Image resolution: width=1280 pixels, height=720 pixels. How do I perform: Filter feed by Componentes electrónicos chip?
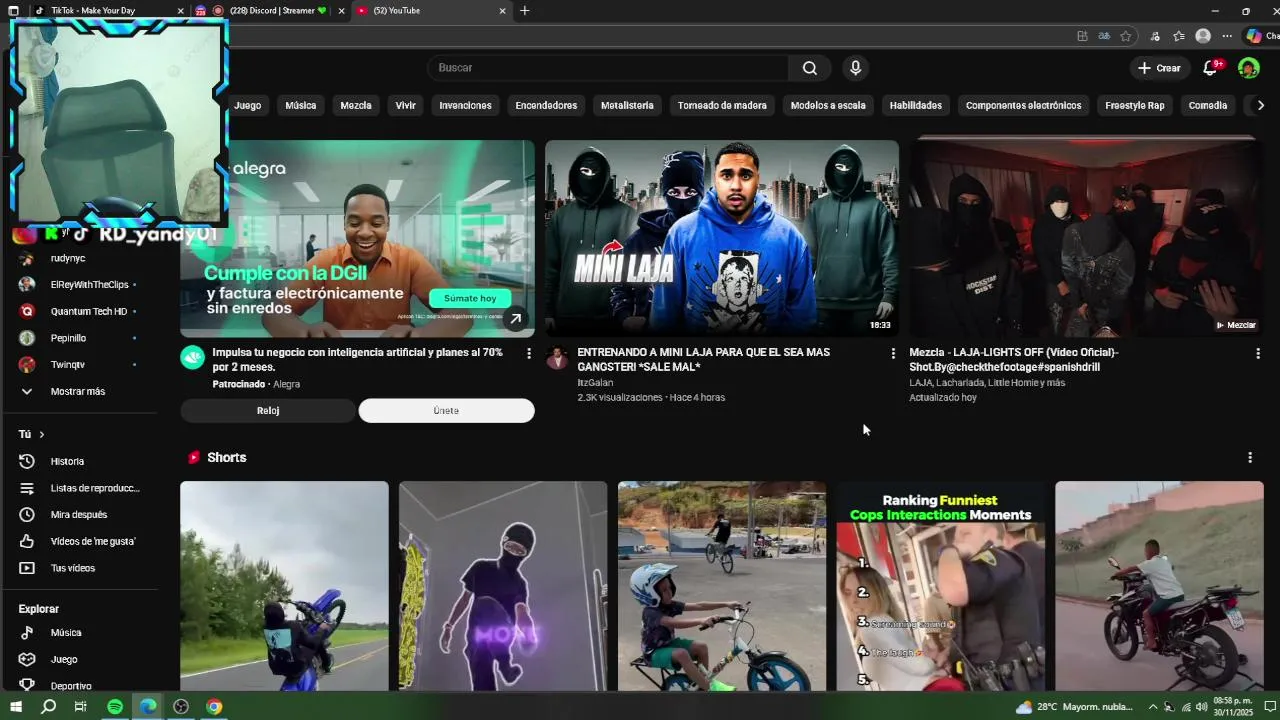click(x=1023, y=105)
